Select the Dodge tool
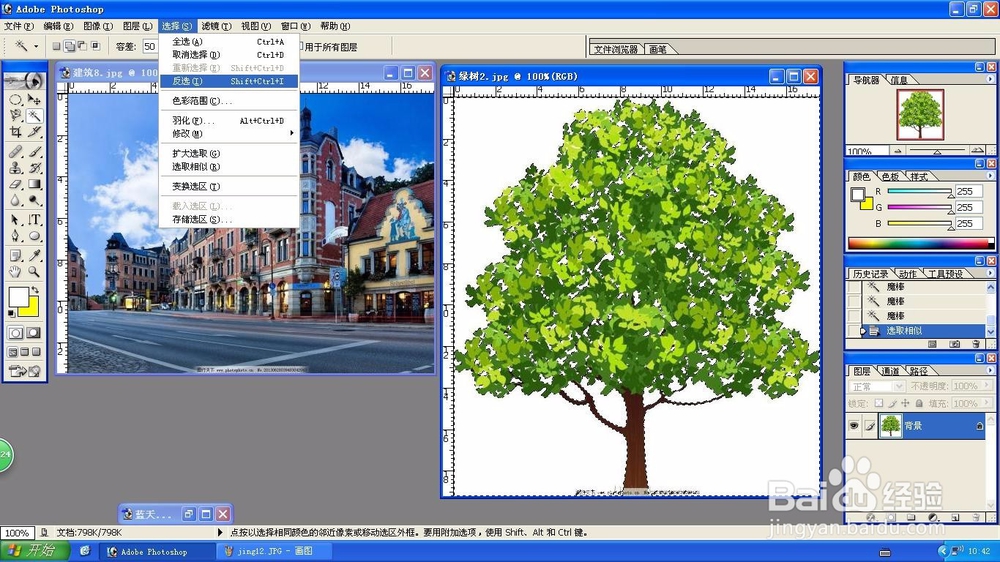Viewport: 1000px width, 562px height. coord(34,200)
